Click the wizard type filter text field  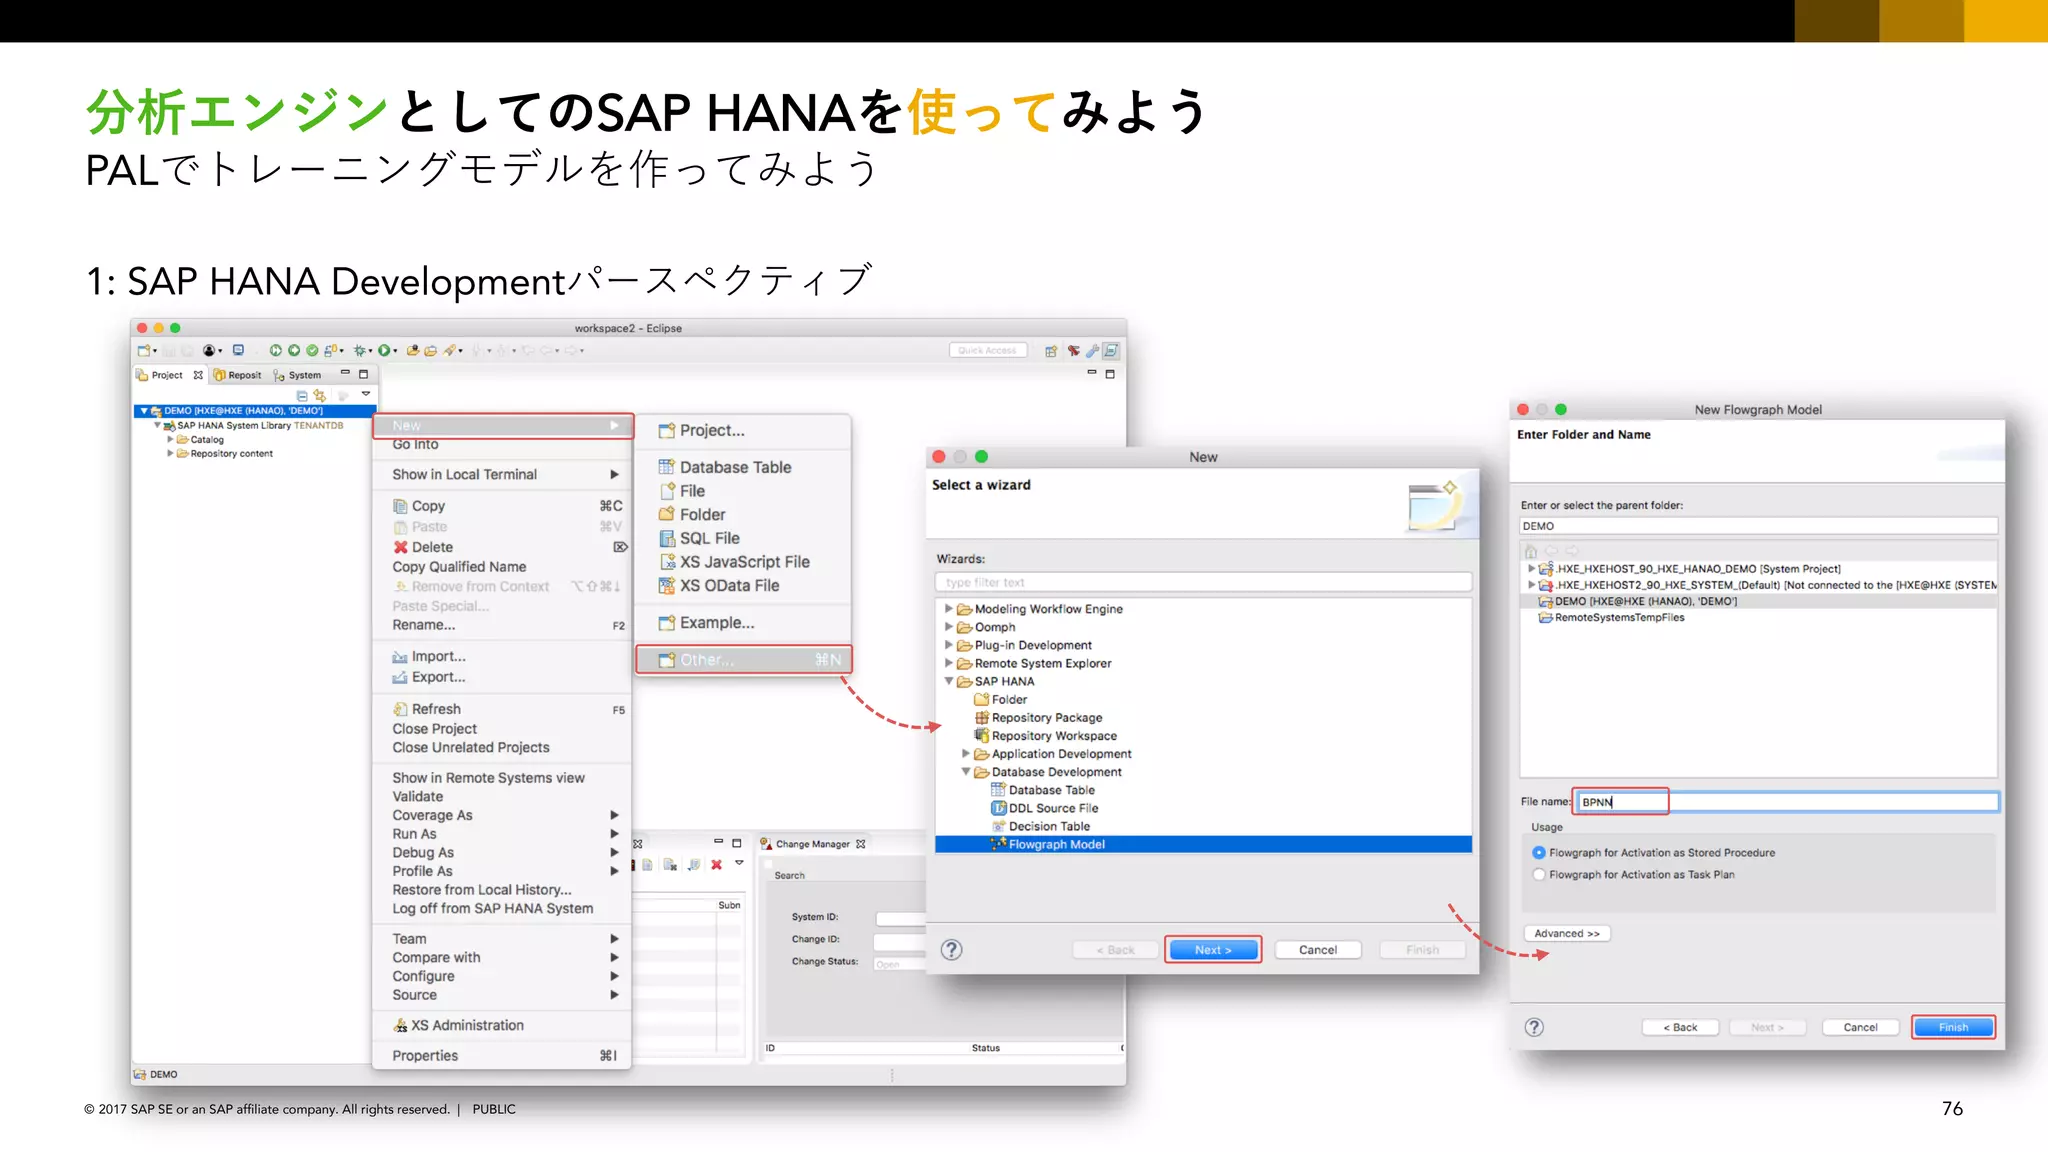coord(1203,582)
